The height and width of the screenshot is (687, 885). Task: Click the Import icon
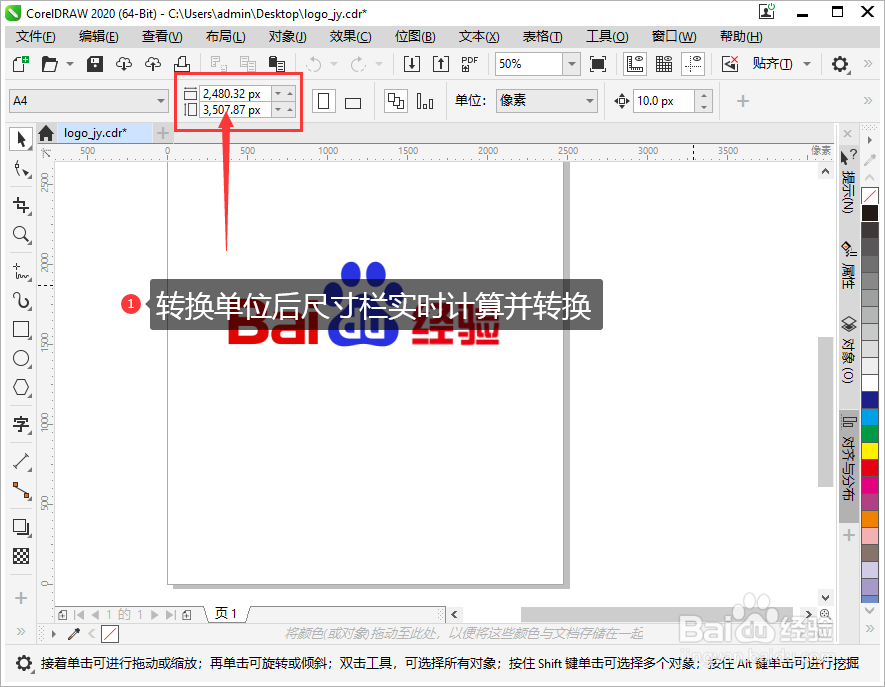[x=412, y=64]
